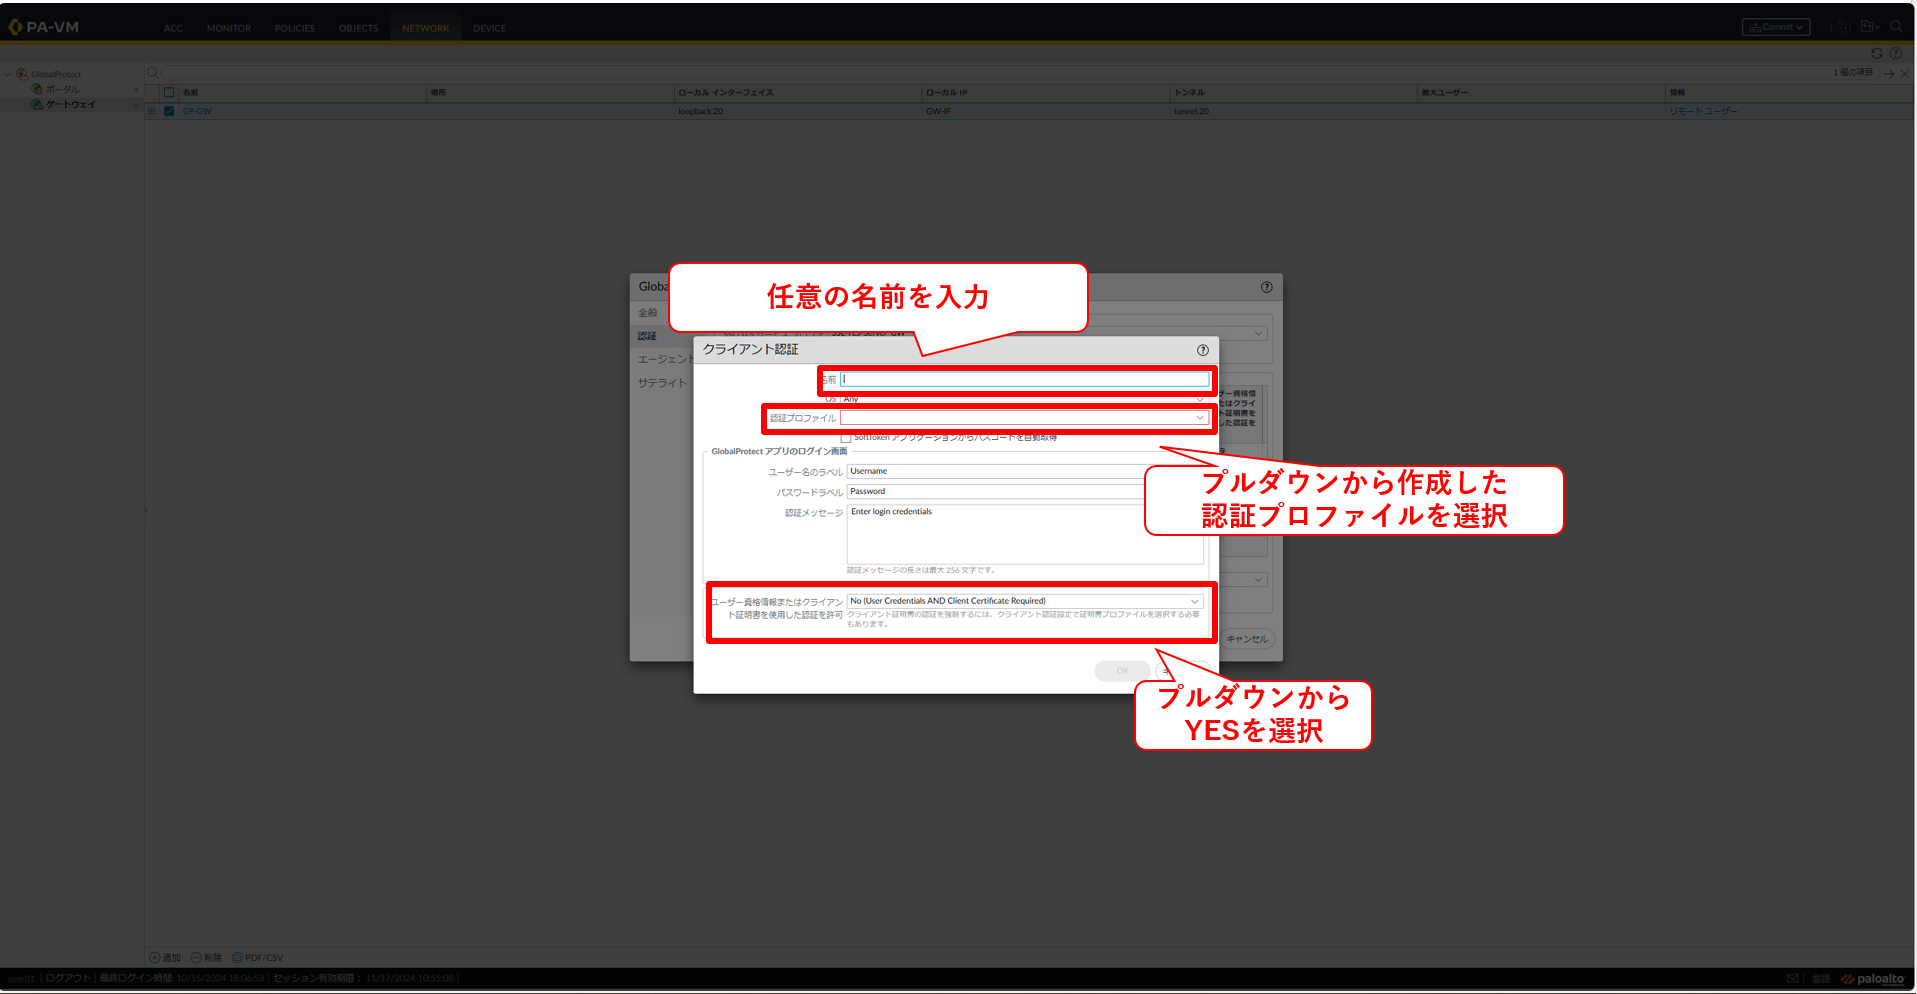Image resolution: width=1917 pixels, height=994 pixels.
Task: Click the refresh icon below the Commit button
Action: [x=1876, y=54]
